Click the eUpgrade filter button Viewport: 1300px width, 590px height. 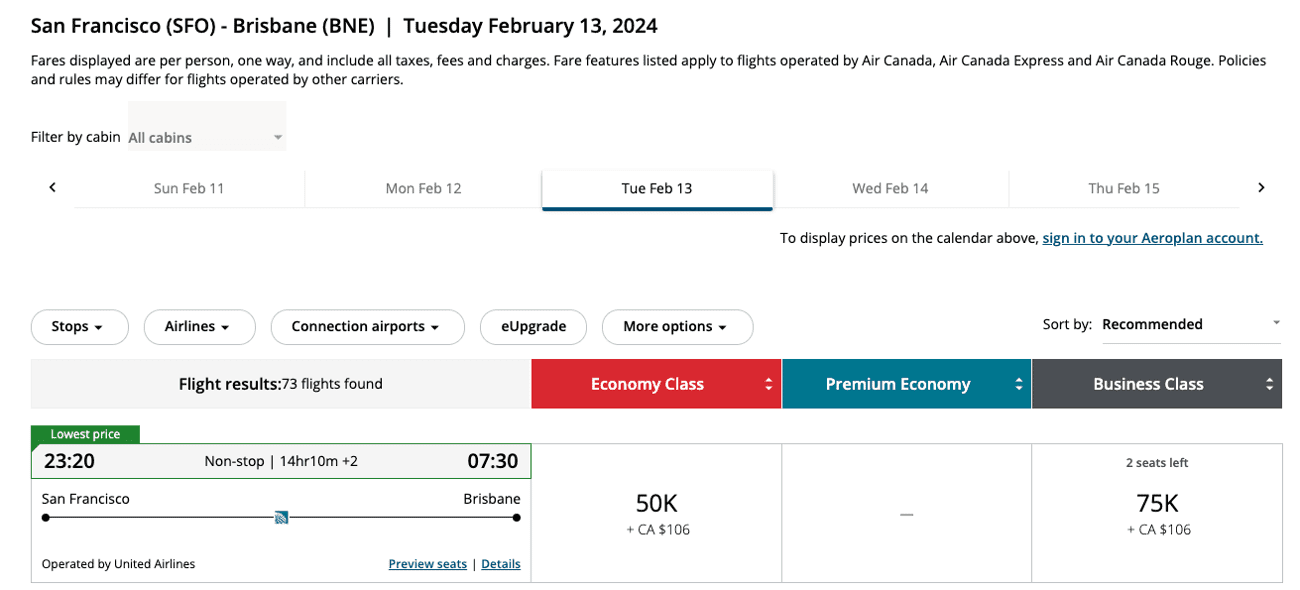533,326
